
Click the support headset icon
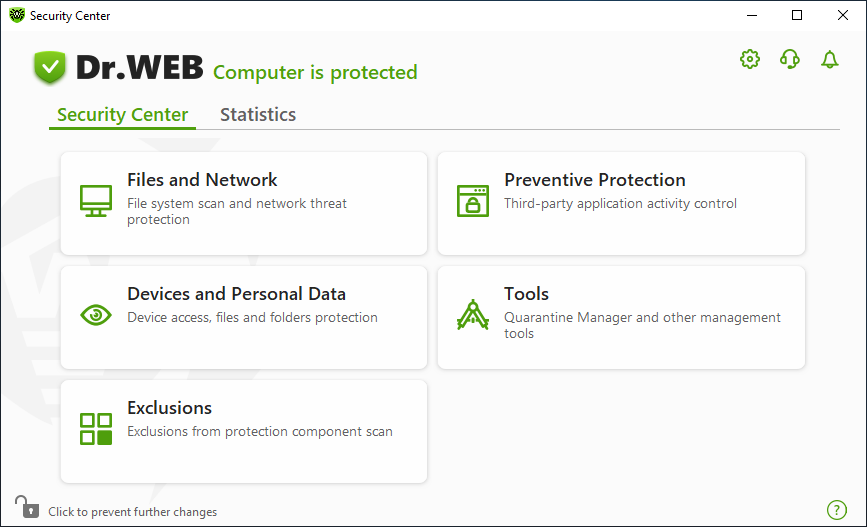pos(790,59)
